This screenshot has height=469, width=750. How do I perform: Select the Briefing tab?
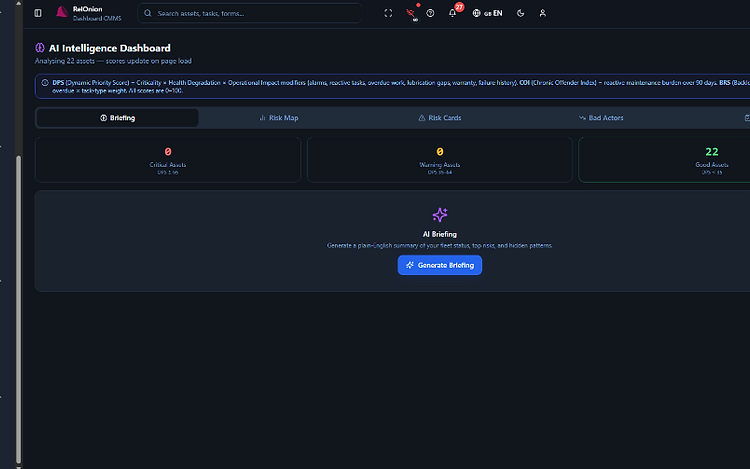click(117, 118)
